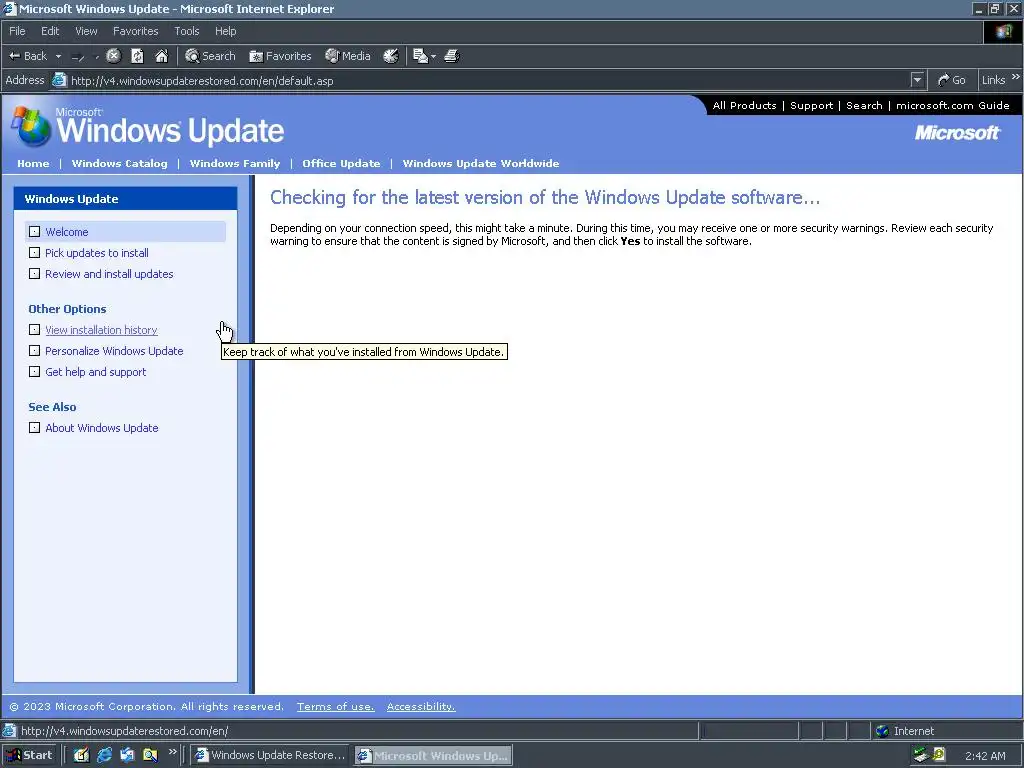This screenshot has height=768, width=1024.
Task: Click the Windows flag throbber icon
Action: click(x=1003, y=31)
